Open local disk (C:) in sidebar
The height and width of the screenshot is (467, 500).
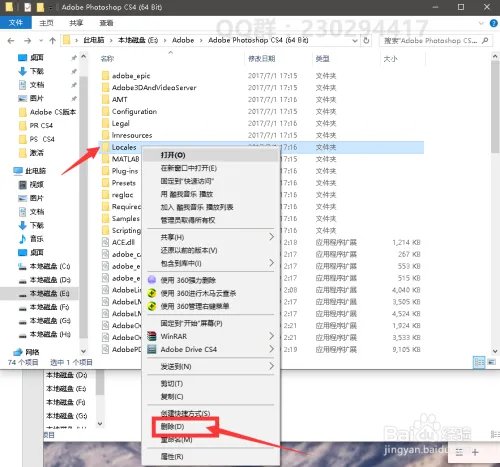tap(44, 266)
